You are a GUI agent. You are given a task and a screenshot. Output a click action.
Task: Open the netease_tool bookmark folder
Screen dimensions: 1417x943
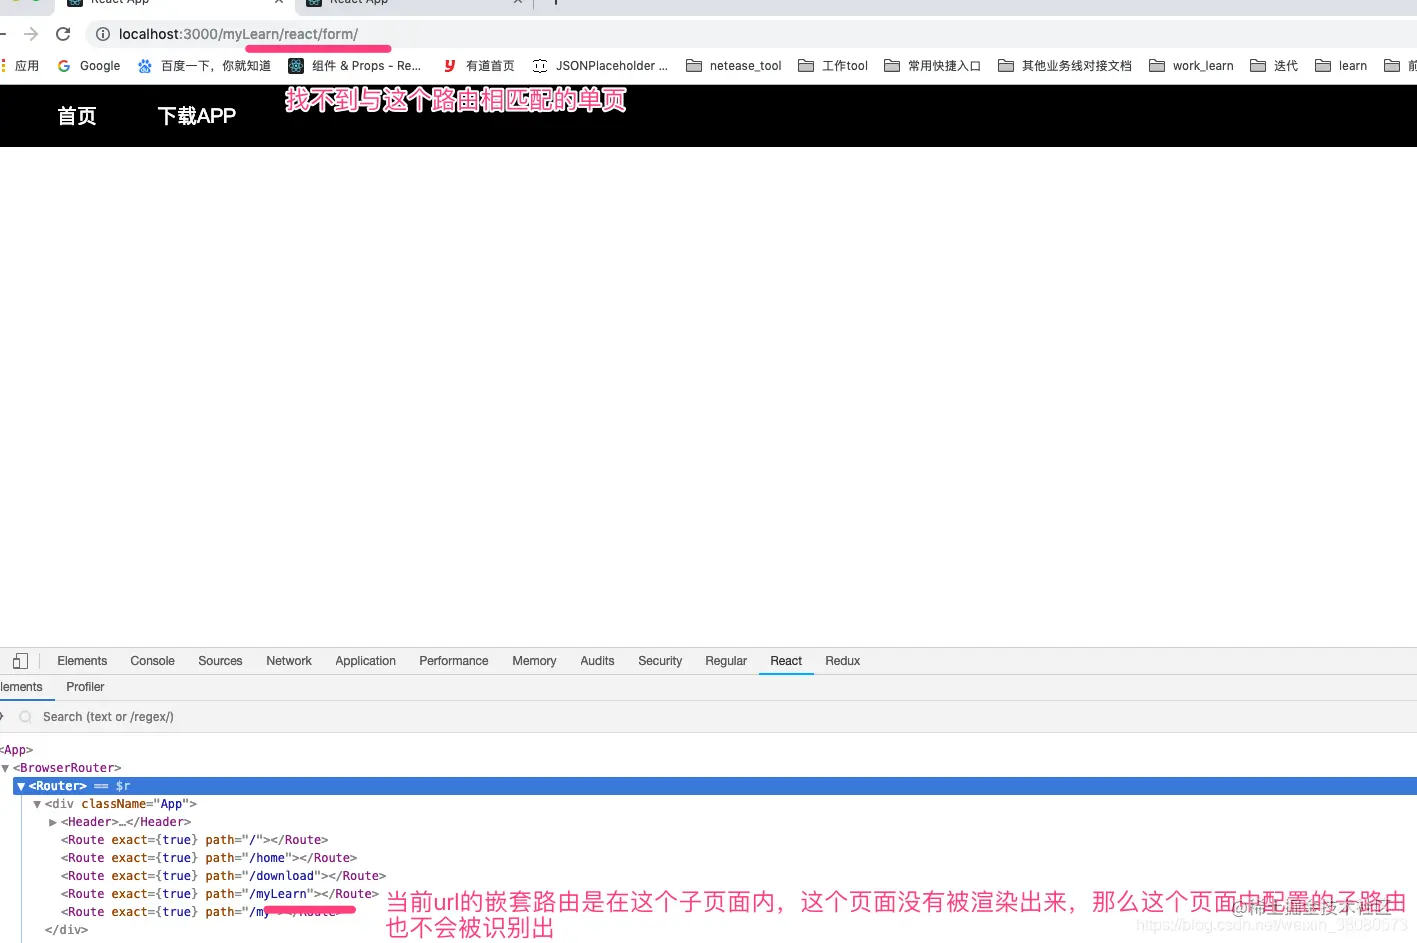click(734, 66)
